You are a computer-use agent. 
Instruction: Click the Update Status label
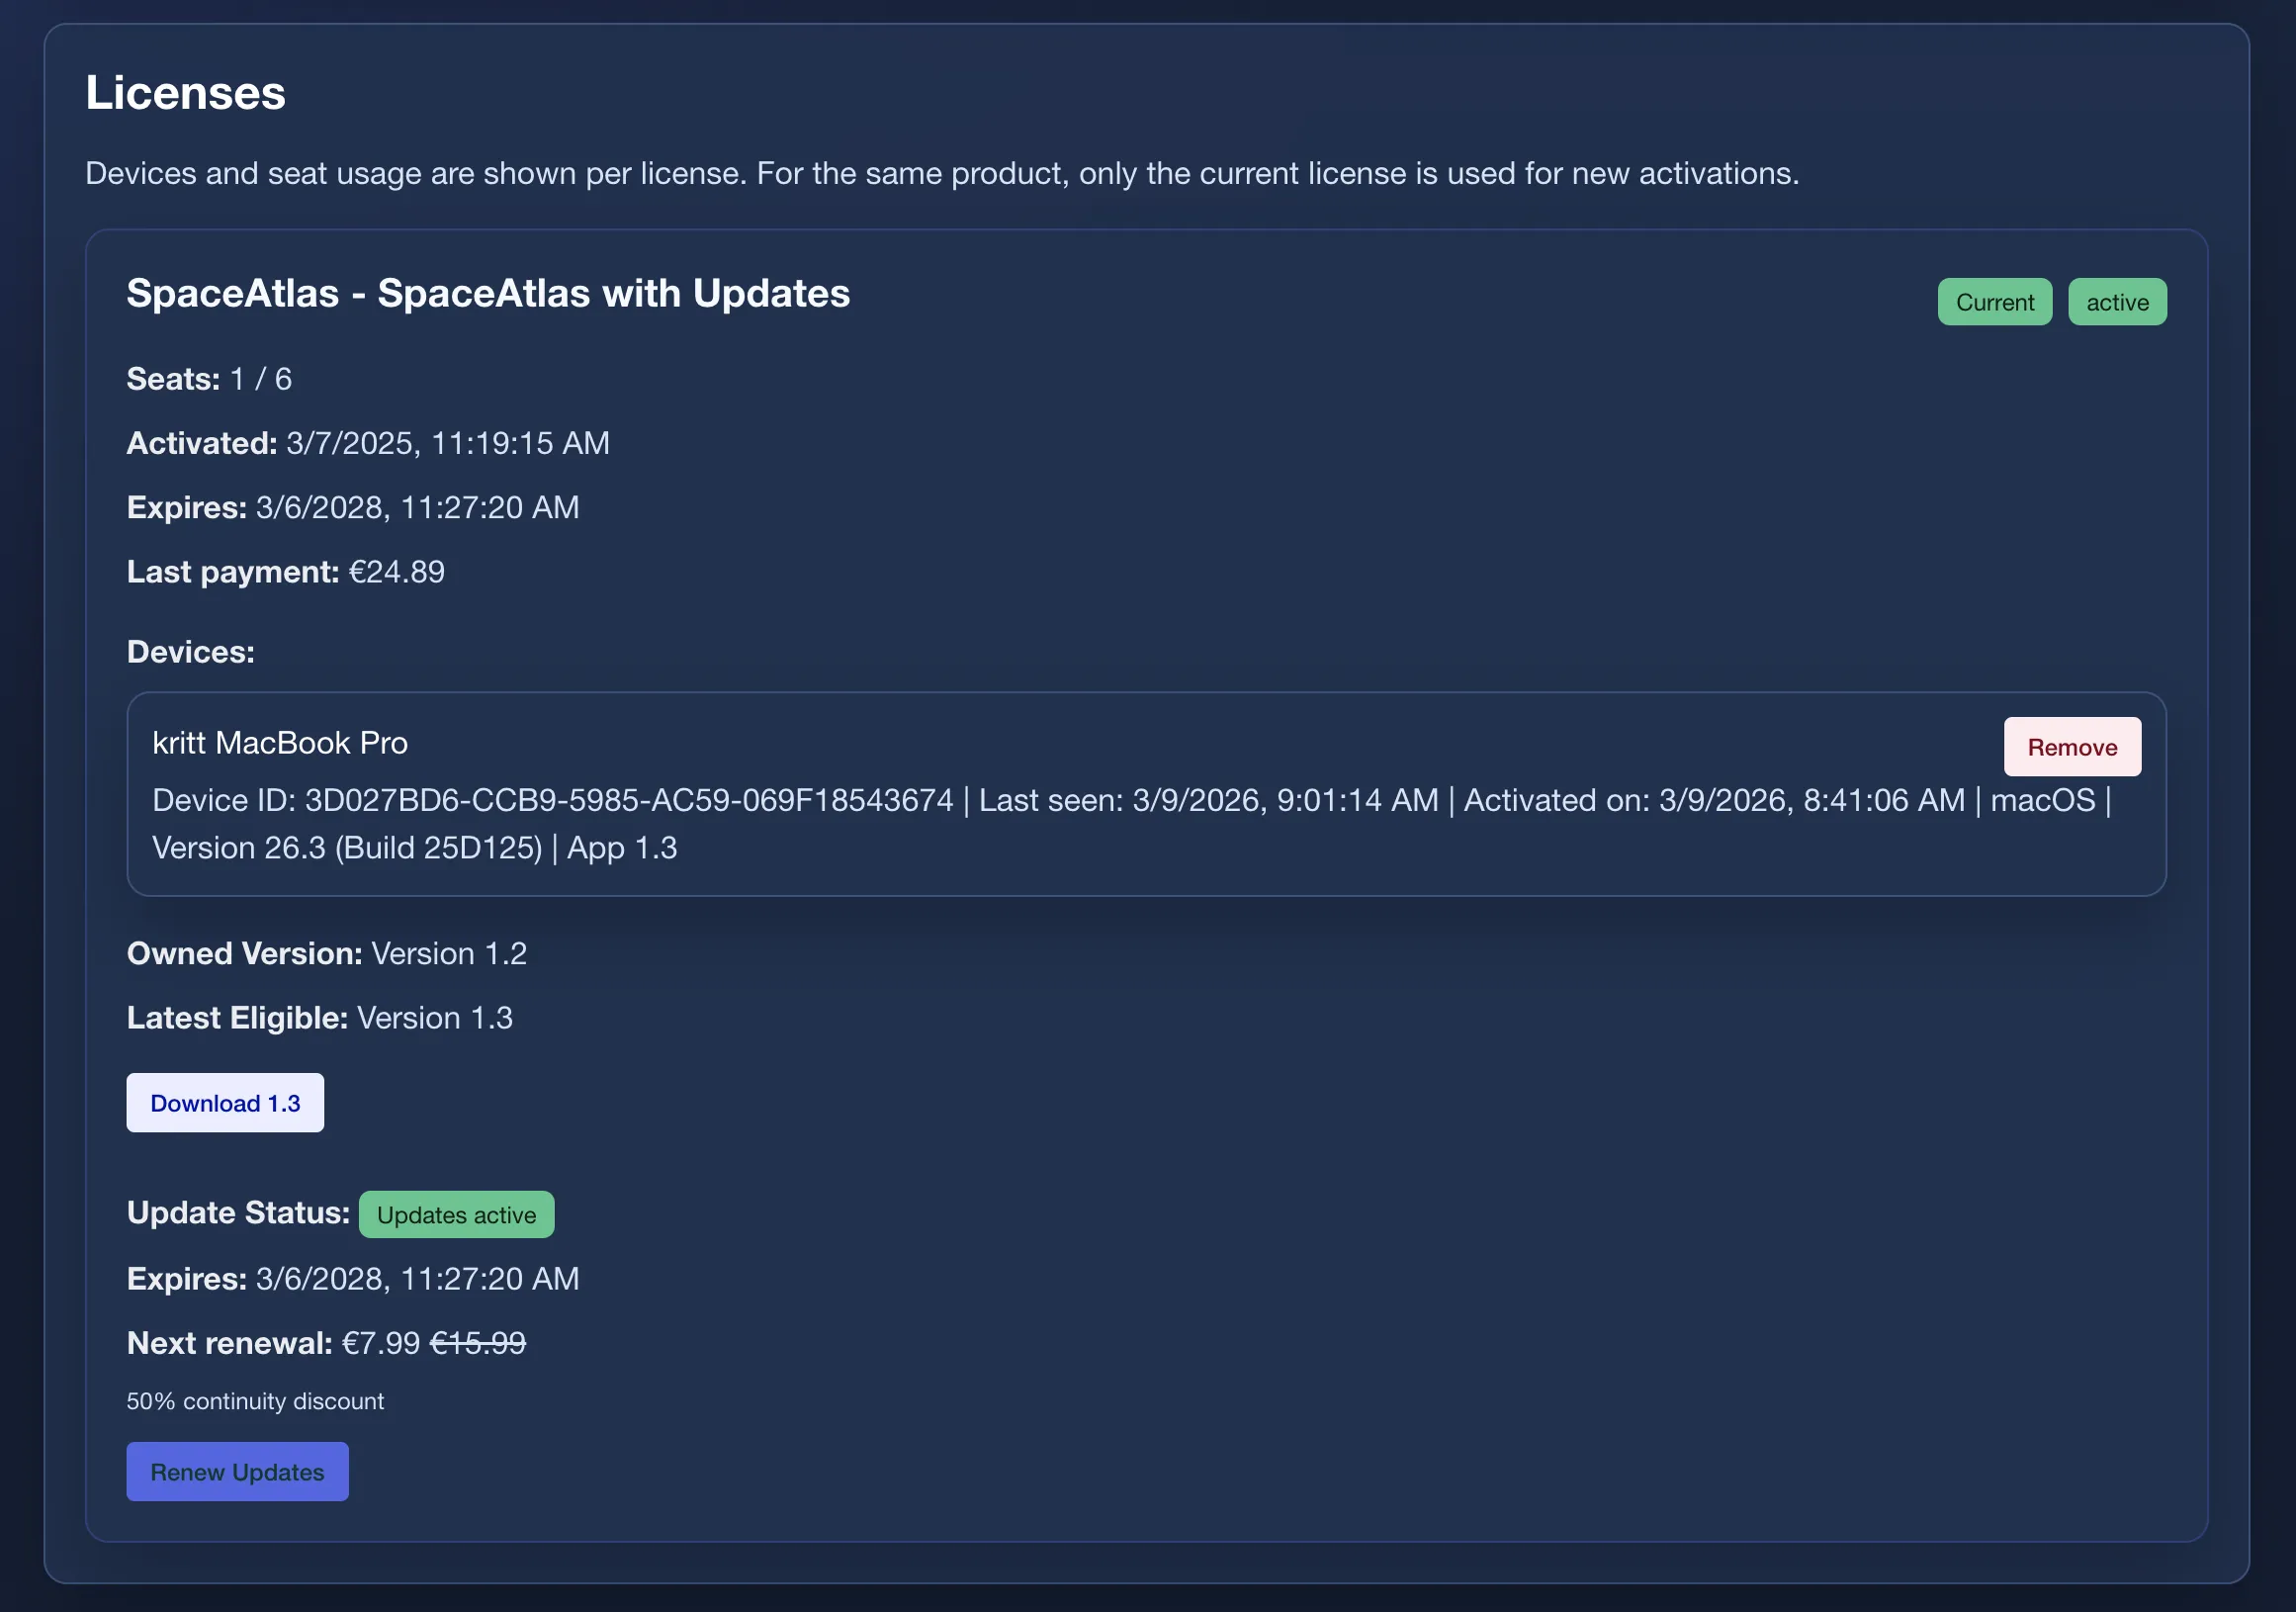(236, 1213)
